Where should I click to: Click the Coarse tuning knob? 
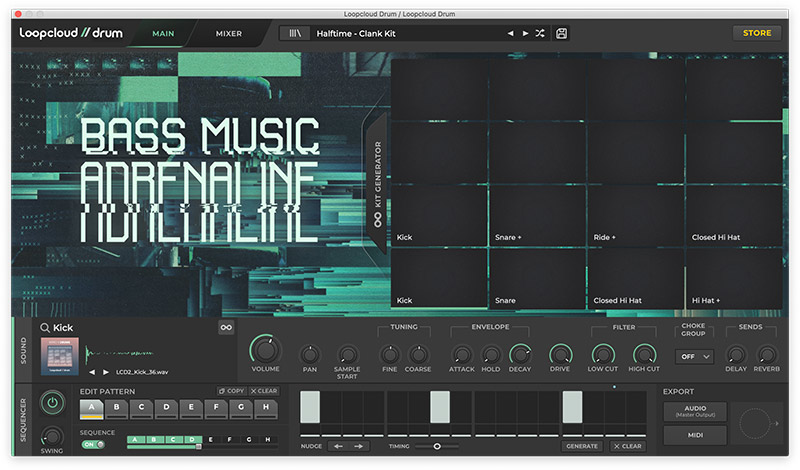pos(418,354)
